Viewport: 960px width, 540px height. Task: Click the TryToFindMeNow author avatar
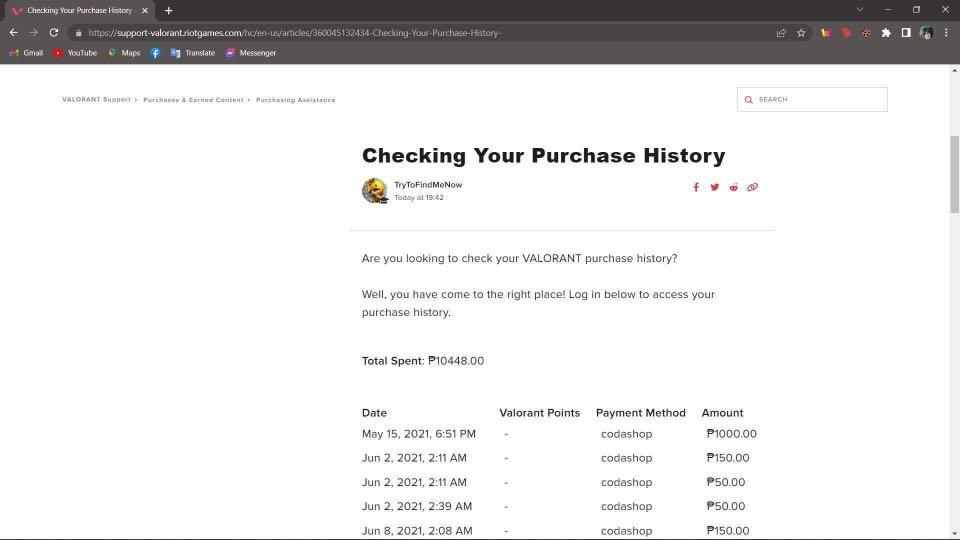click(374, 191)
